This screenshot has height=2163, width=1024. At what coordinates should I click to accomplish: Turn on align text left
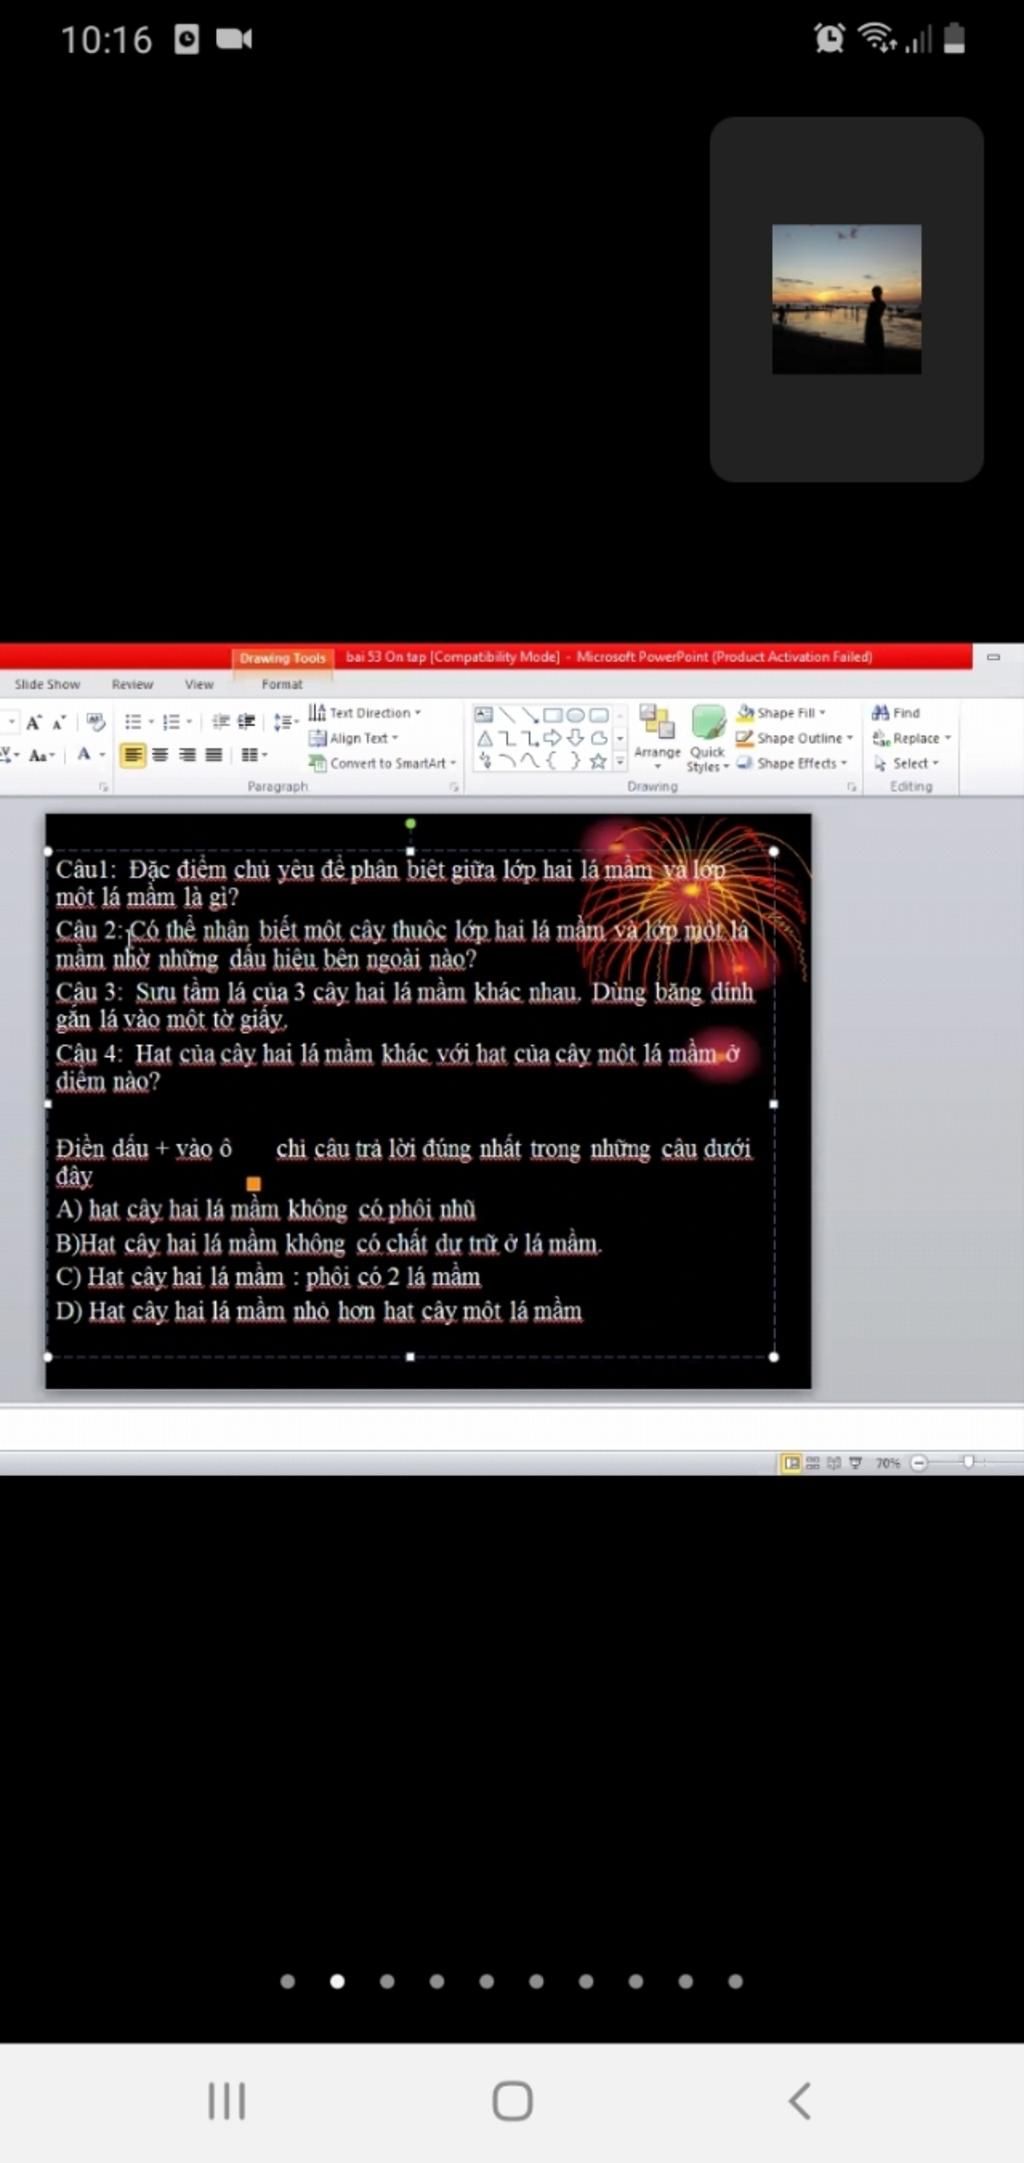coord(133,755)
